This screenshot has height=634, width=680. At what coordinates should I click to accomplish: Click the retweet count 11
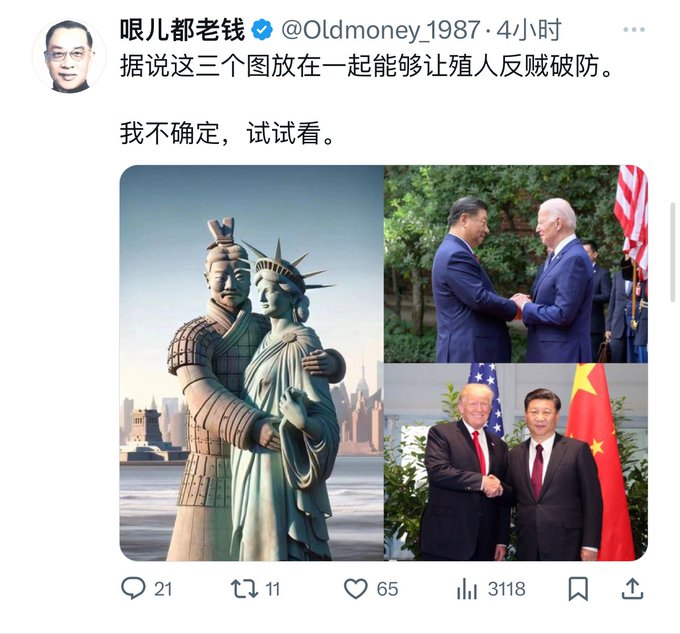pos(272,589)
